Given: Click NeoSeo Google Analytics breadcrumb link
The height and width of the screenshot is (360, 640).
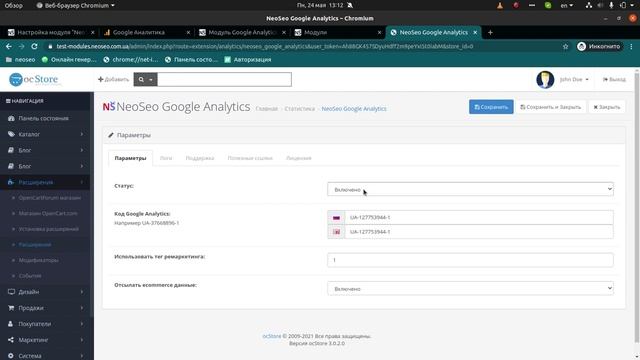Looking at the screenshot, I should click(354, 109).
